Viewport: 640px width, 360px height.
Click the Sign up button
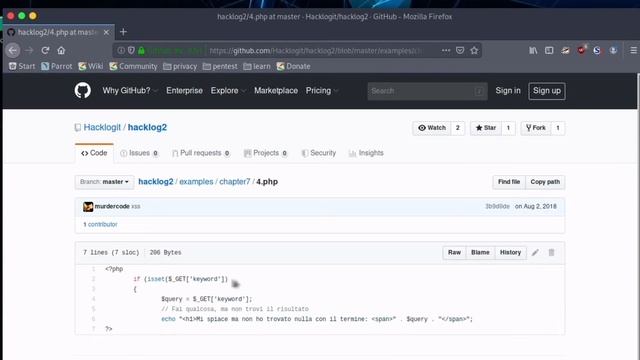pos(547,91)
